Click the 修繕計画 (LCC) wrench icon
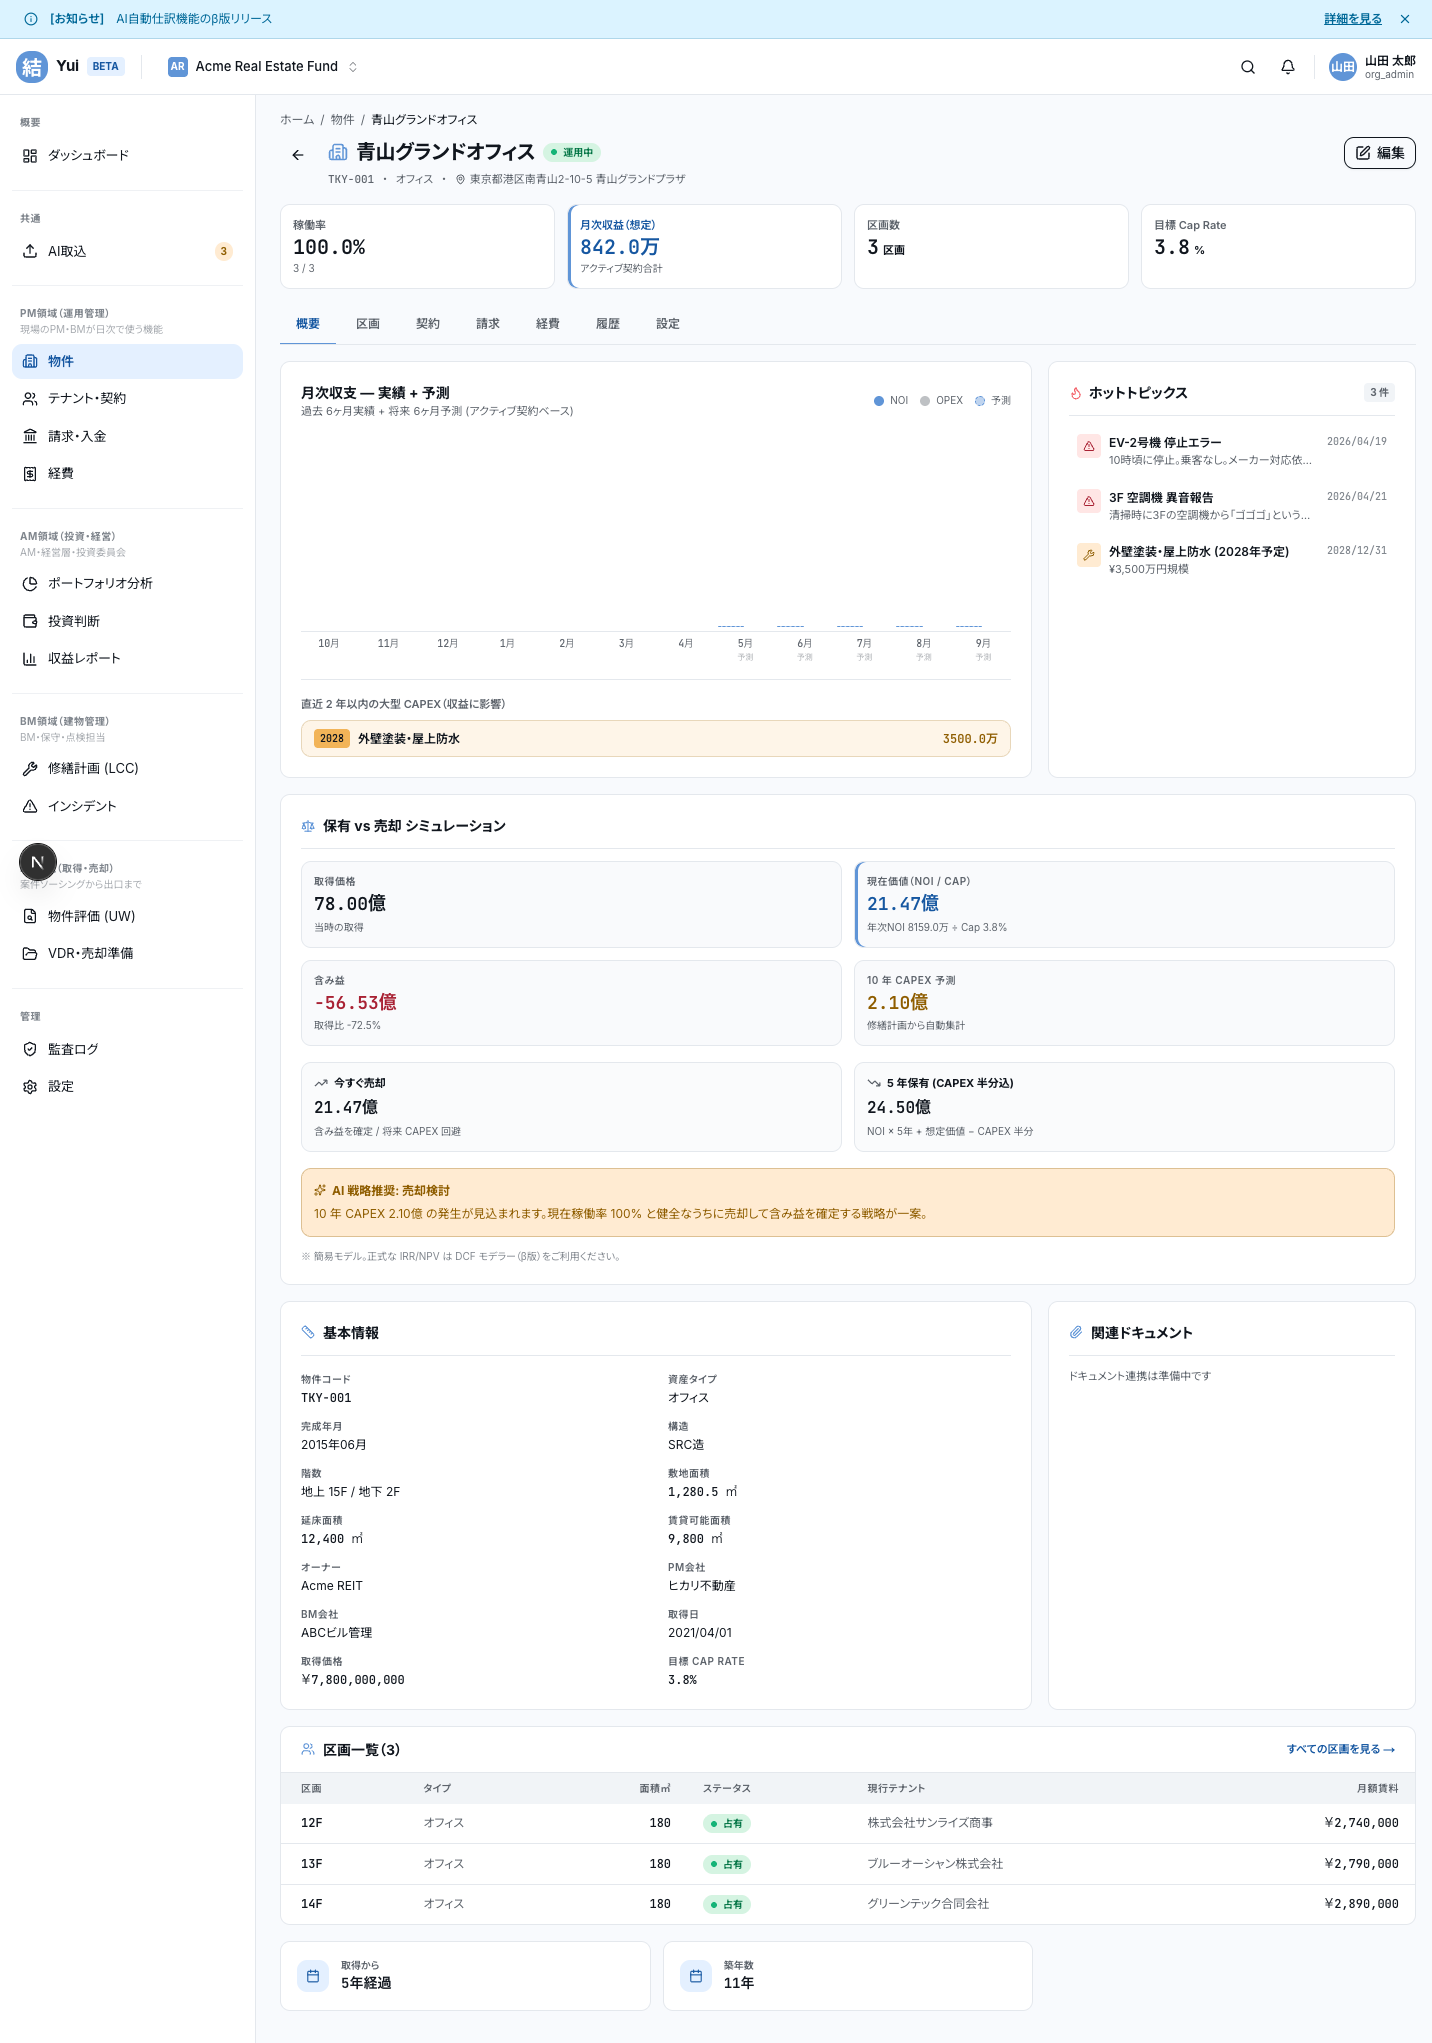Viewport: 1432px width, 2043px height. (x=30, y=769)
